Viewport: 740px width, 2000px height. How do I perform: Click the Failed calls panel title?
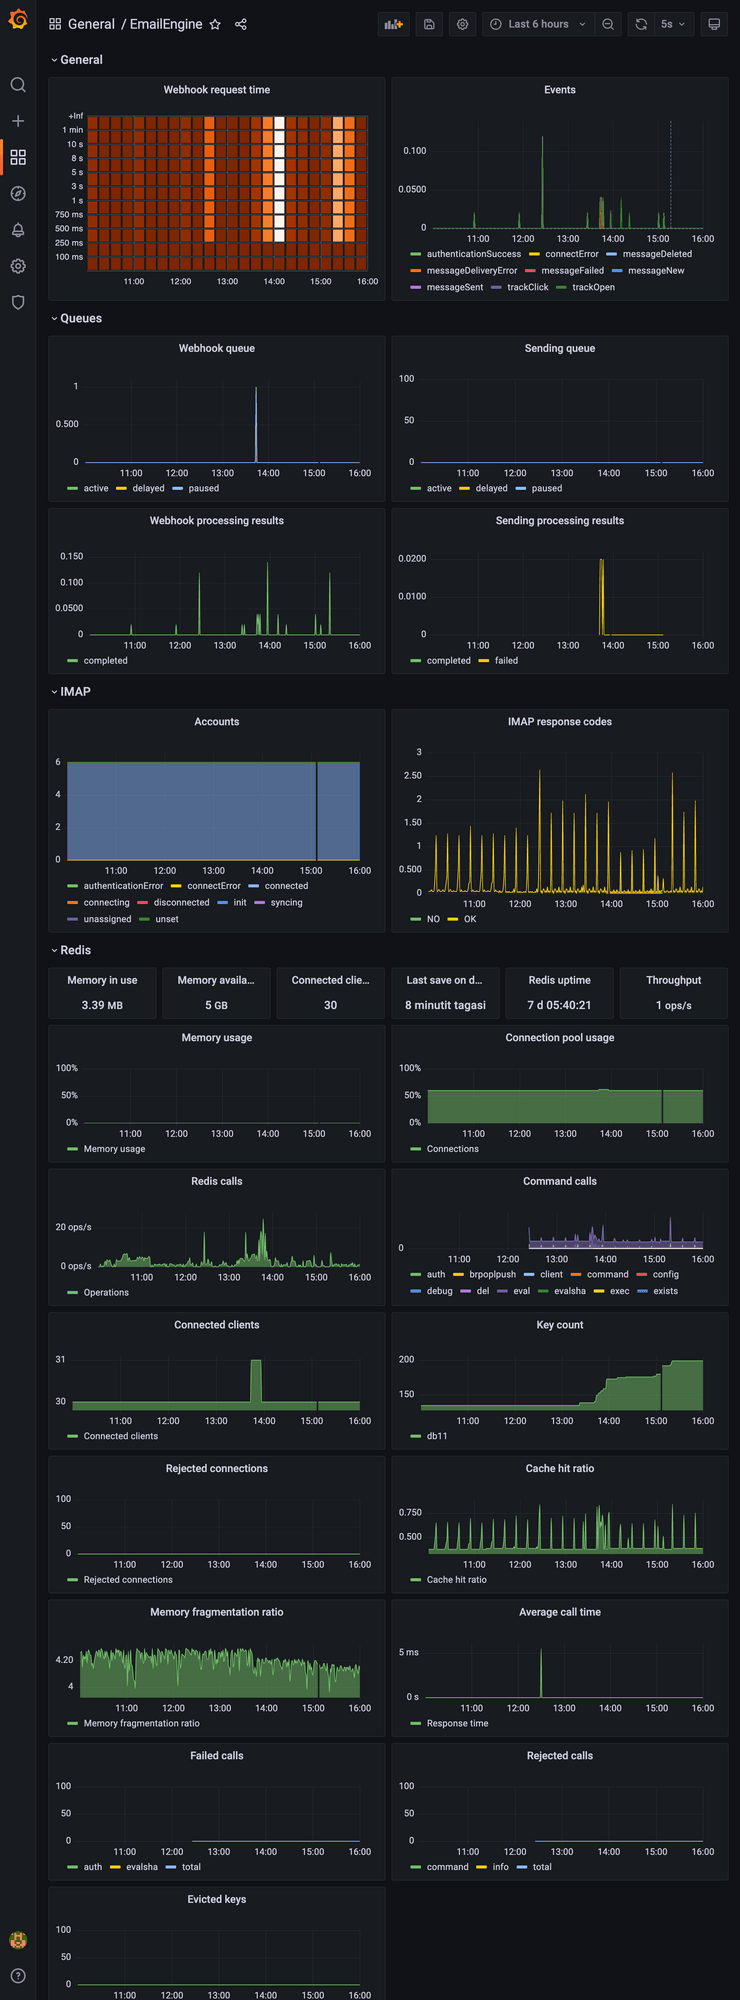point(217,1756)
